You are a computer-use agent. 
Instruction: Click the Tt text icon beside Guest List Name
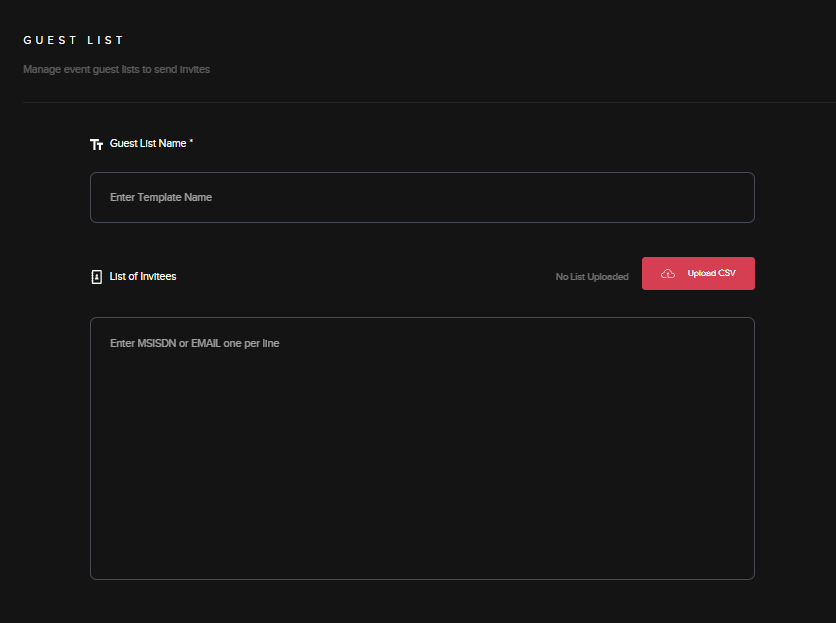coord(97,144)
